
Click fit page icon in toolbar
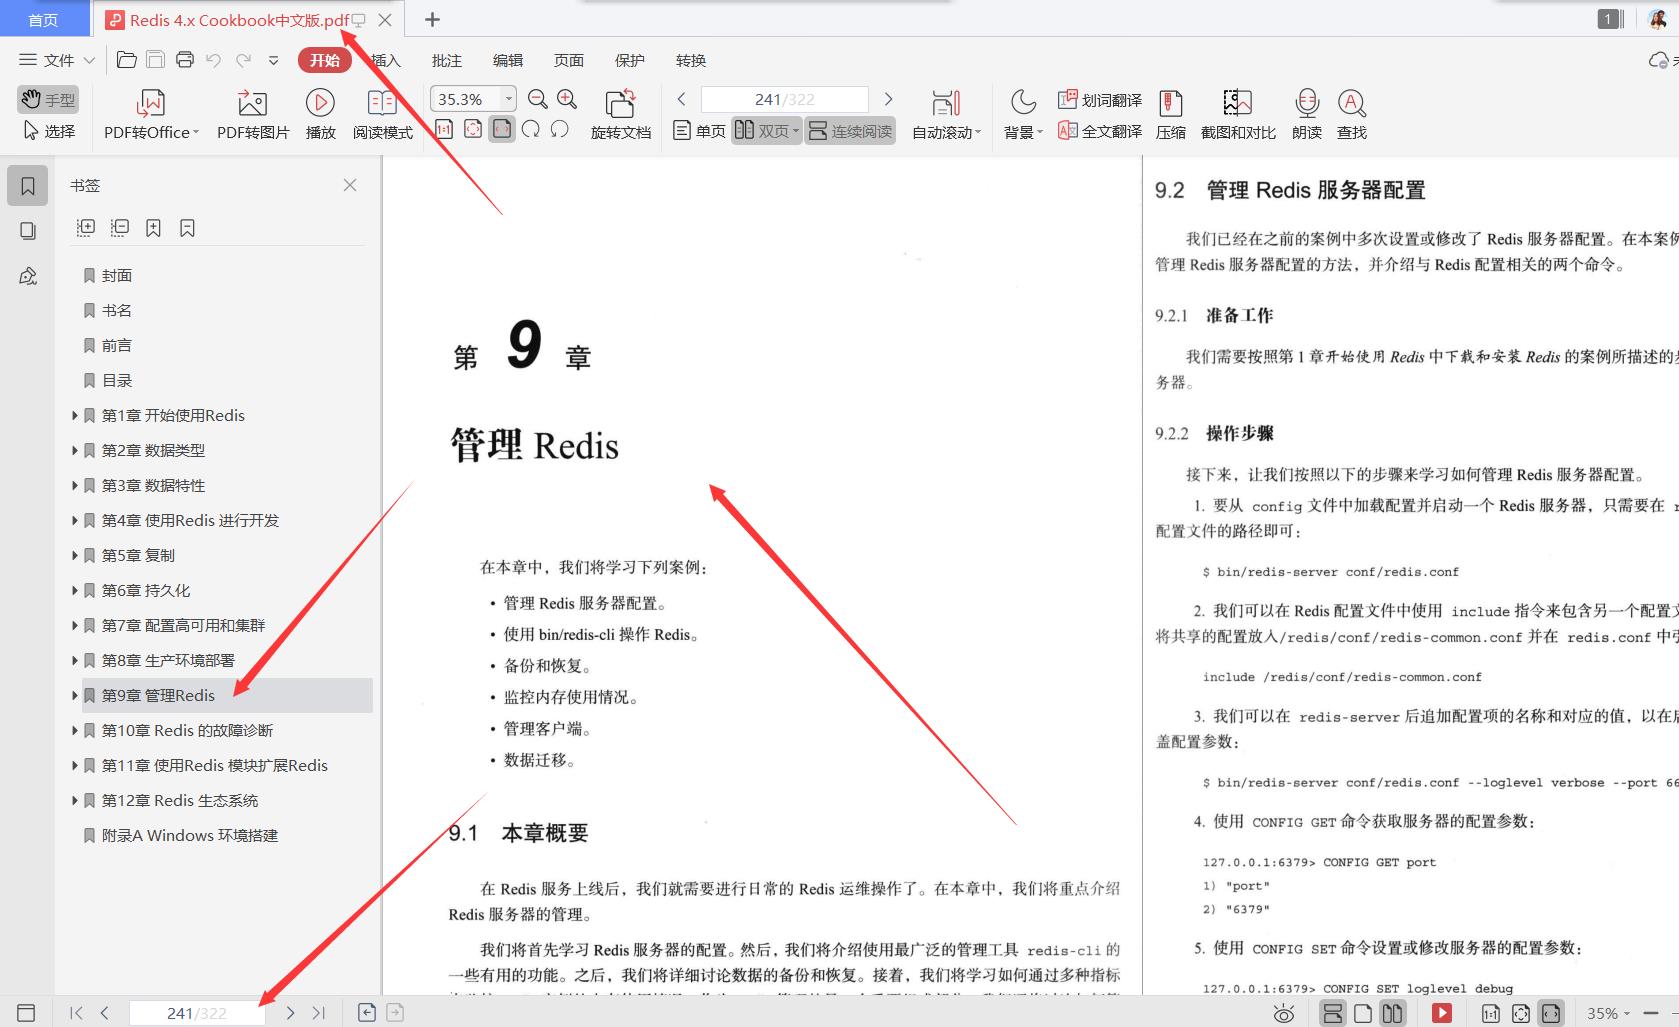coord(473,129)
